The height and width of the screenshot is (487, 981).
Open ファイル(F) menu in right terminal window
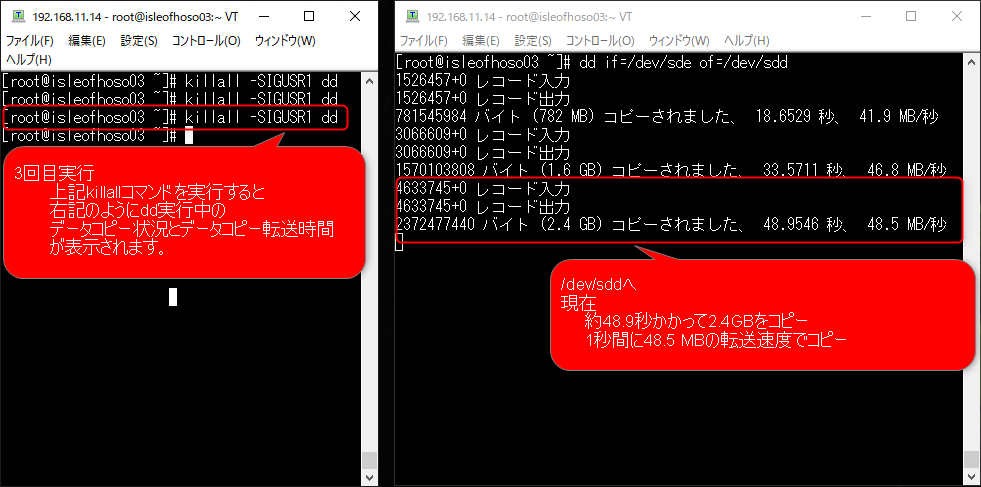tap(424, 41)
